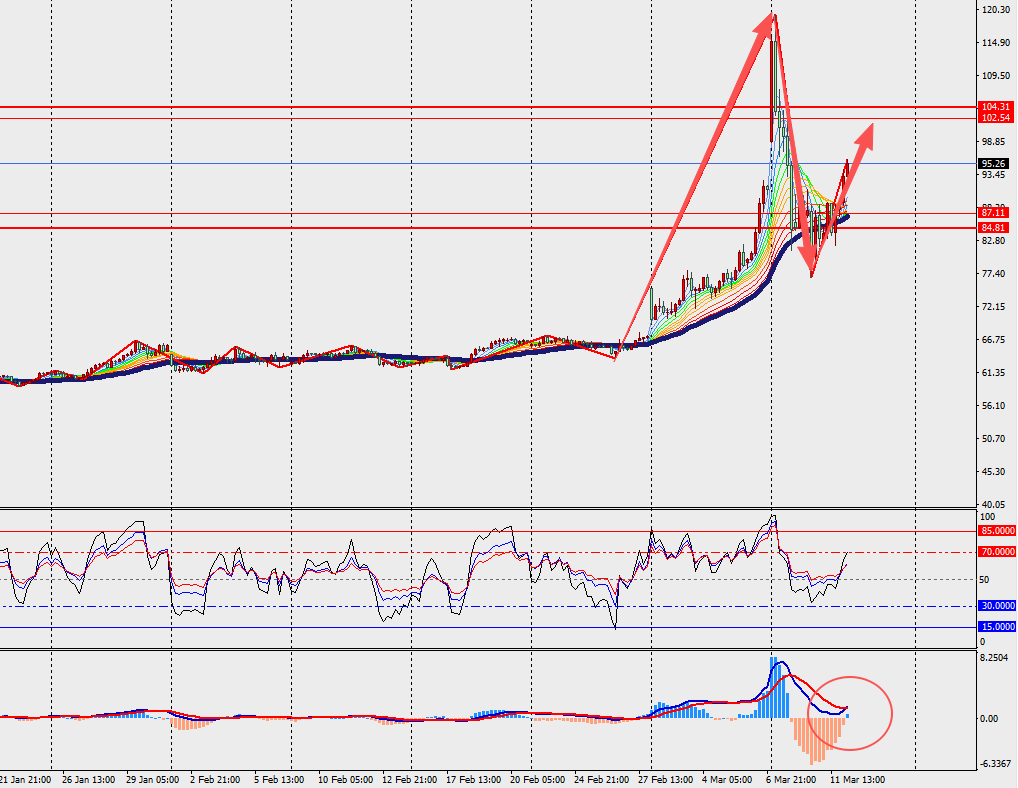1018x788 pixels.
Task: Select the red 87.11 price label
Action: 995,213
